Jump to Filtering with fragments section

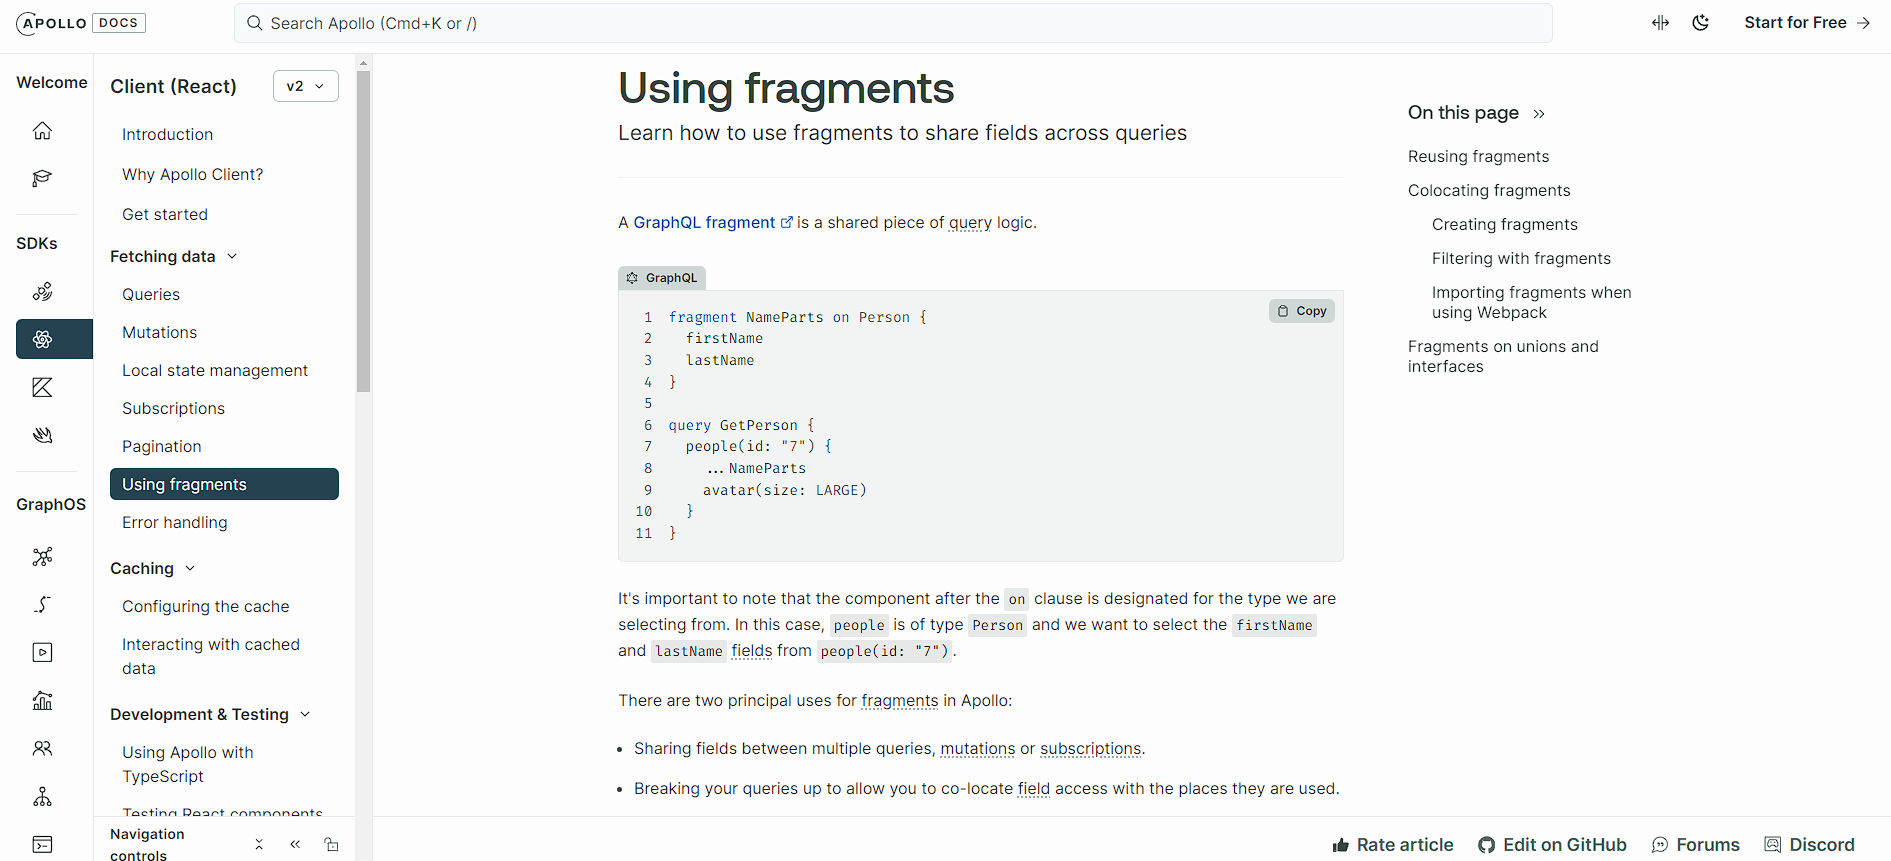[x=1521, y=259]
